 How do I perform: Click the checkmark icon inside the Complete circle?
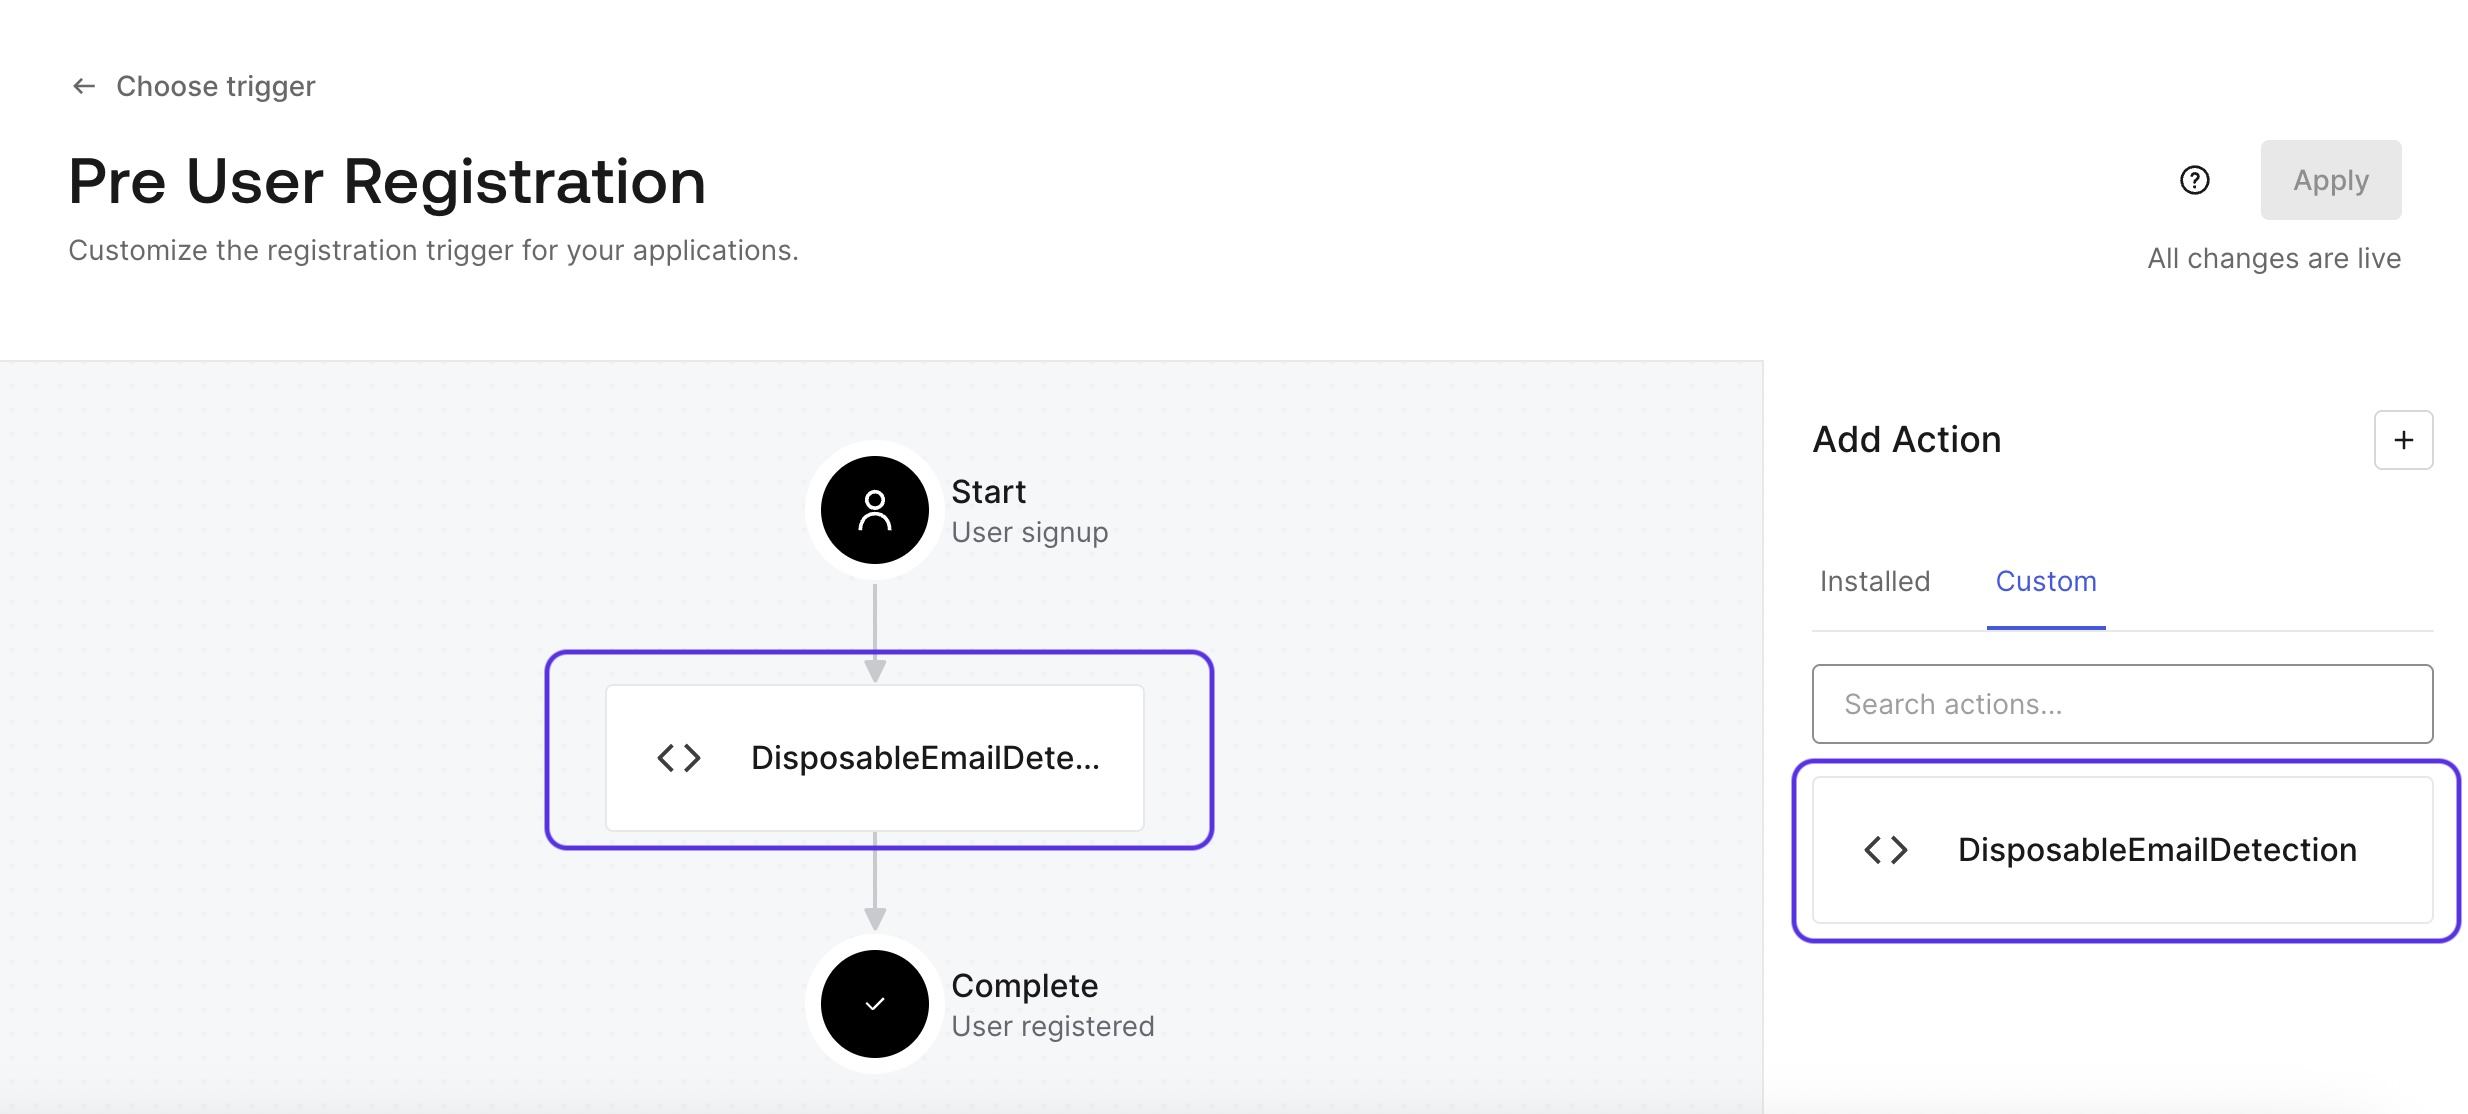(874, 1003)
